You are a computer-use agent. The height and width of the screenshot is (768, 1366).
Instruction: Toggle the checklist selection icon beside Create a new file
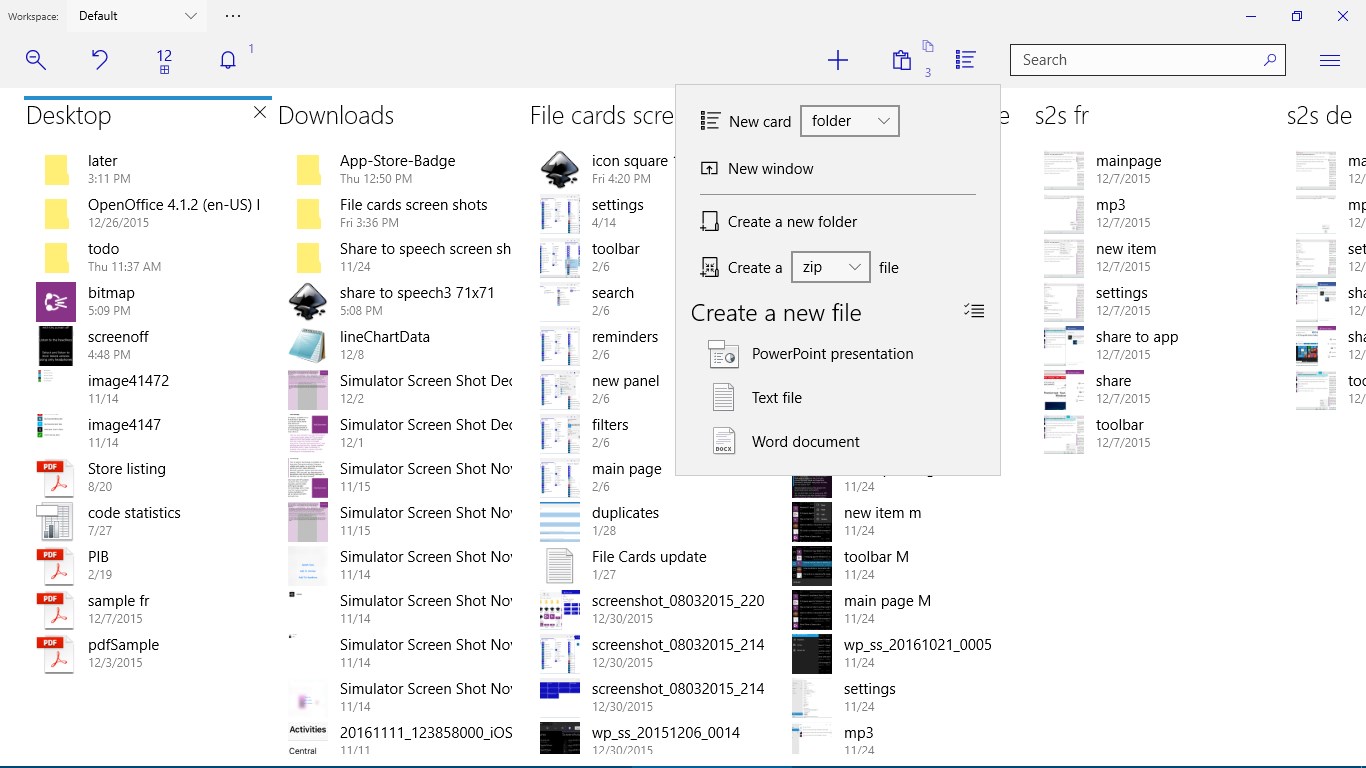(x=974, y=311)
